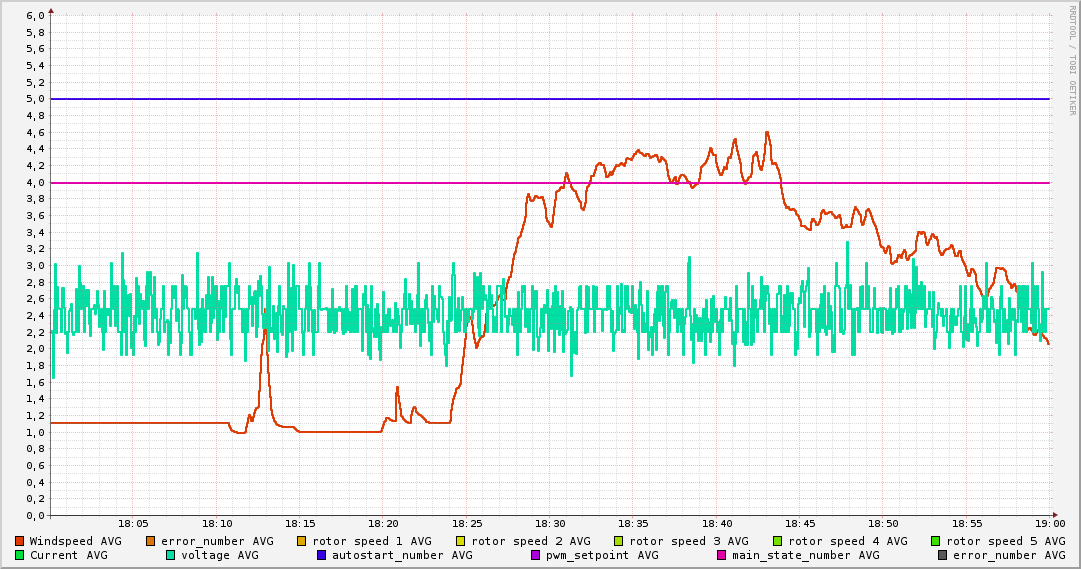Screen dimensions: 1081x569
Task: Select the rotor speed 4 AVG label
Action: click(x=848, y=541)
